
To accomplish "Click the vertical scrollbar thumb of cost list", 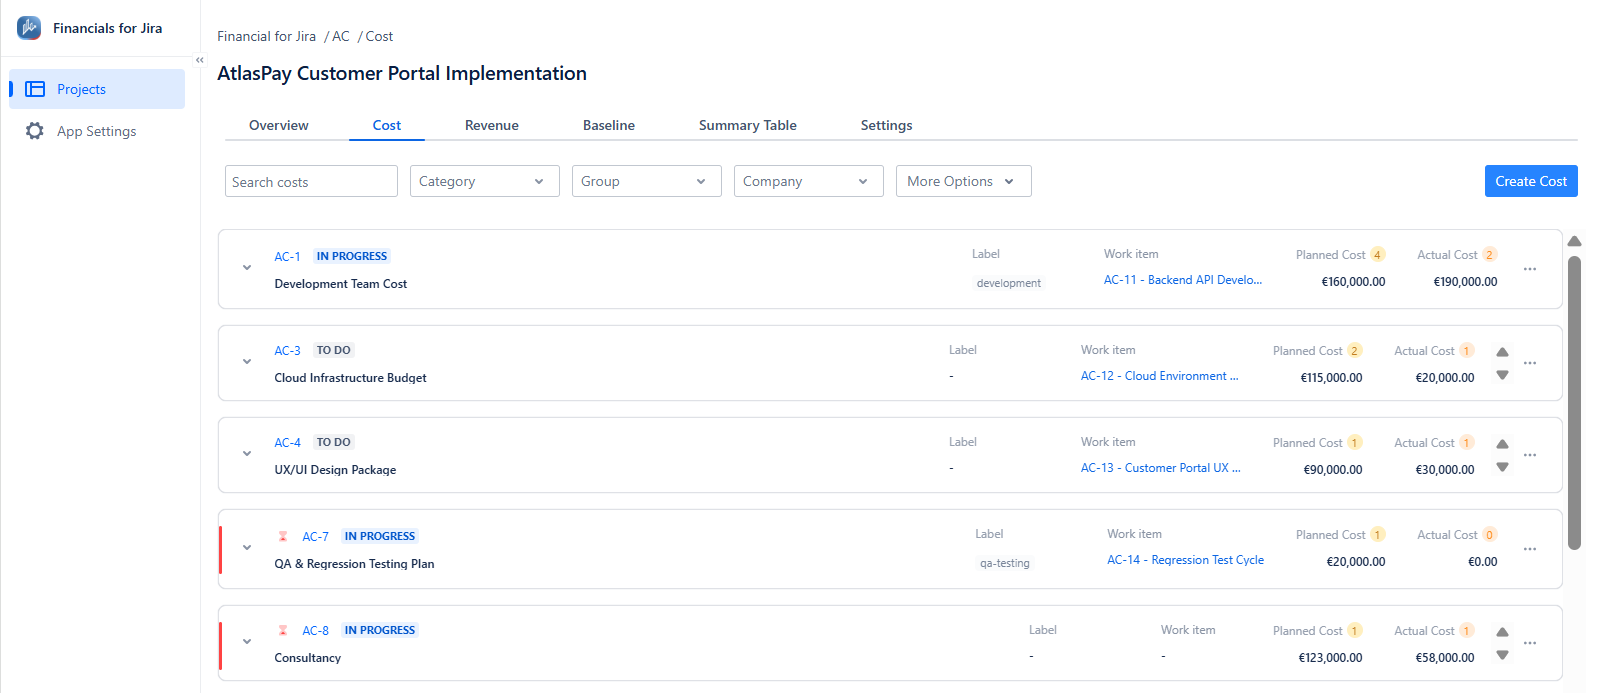I will (1574, 403).
